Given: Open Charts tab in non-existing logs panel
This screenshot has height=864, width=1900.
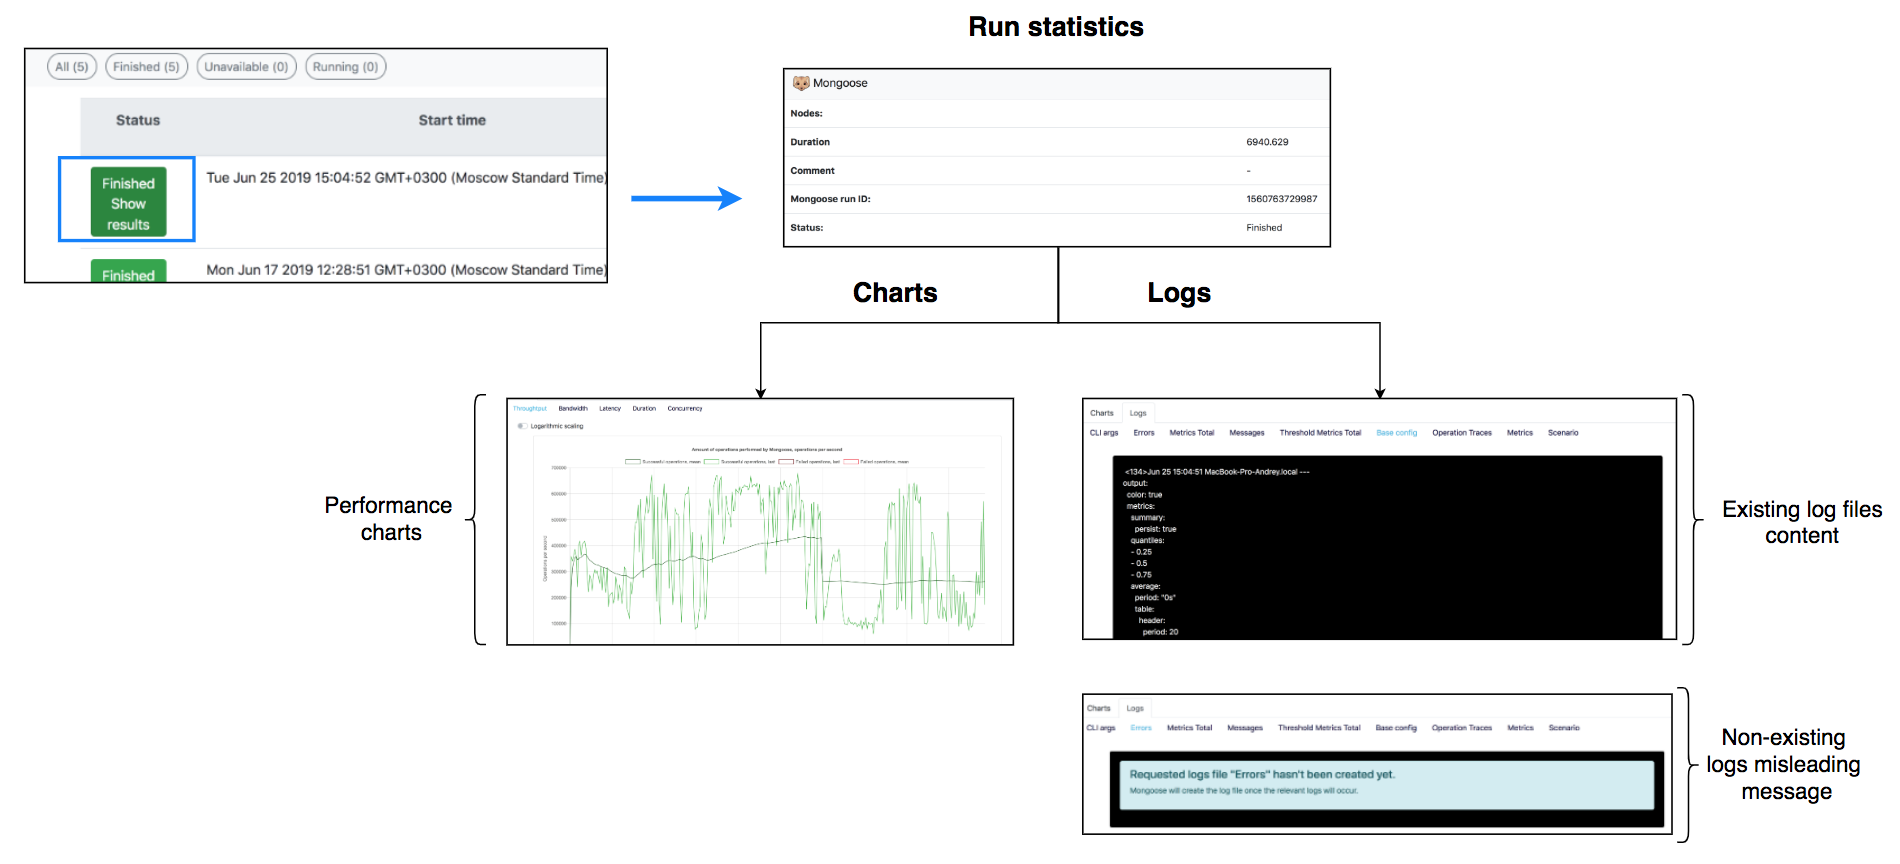Looking at the screenshot, I should (1099, 708).
